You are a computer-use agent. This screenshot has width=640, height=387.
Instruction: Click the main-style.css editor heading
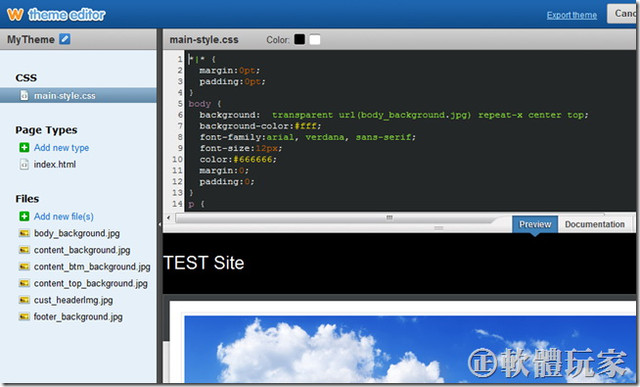pyautogui.click(x=204, y=40)
